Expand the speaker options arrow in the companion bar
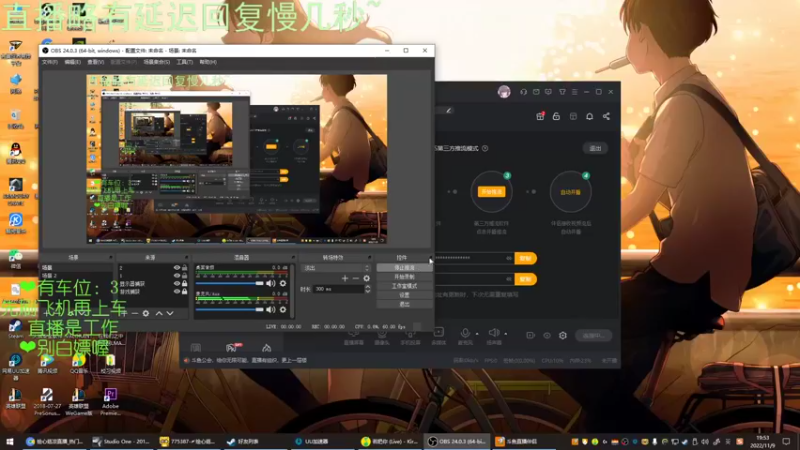This screenshot has height=450, width=800. (x=506, y=334)
